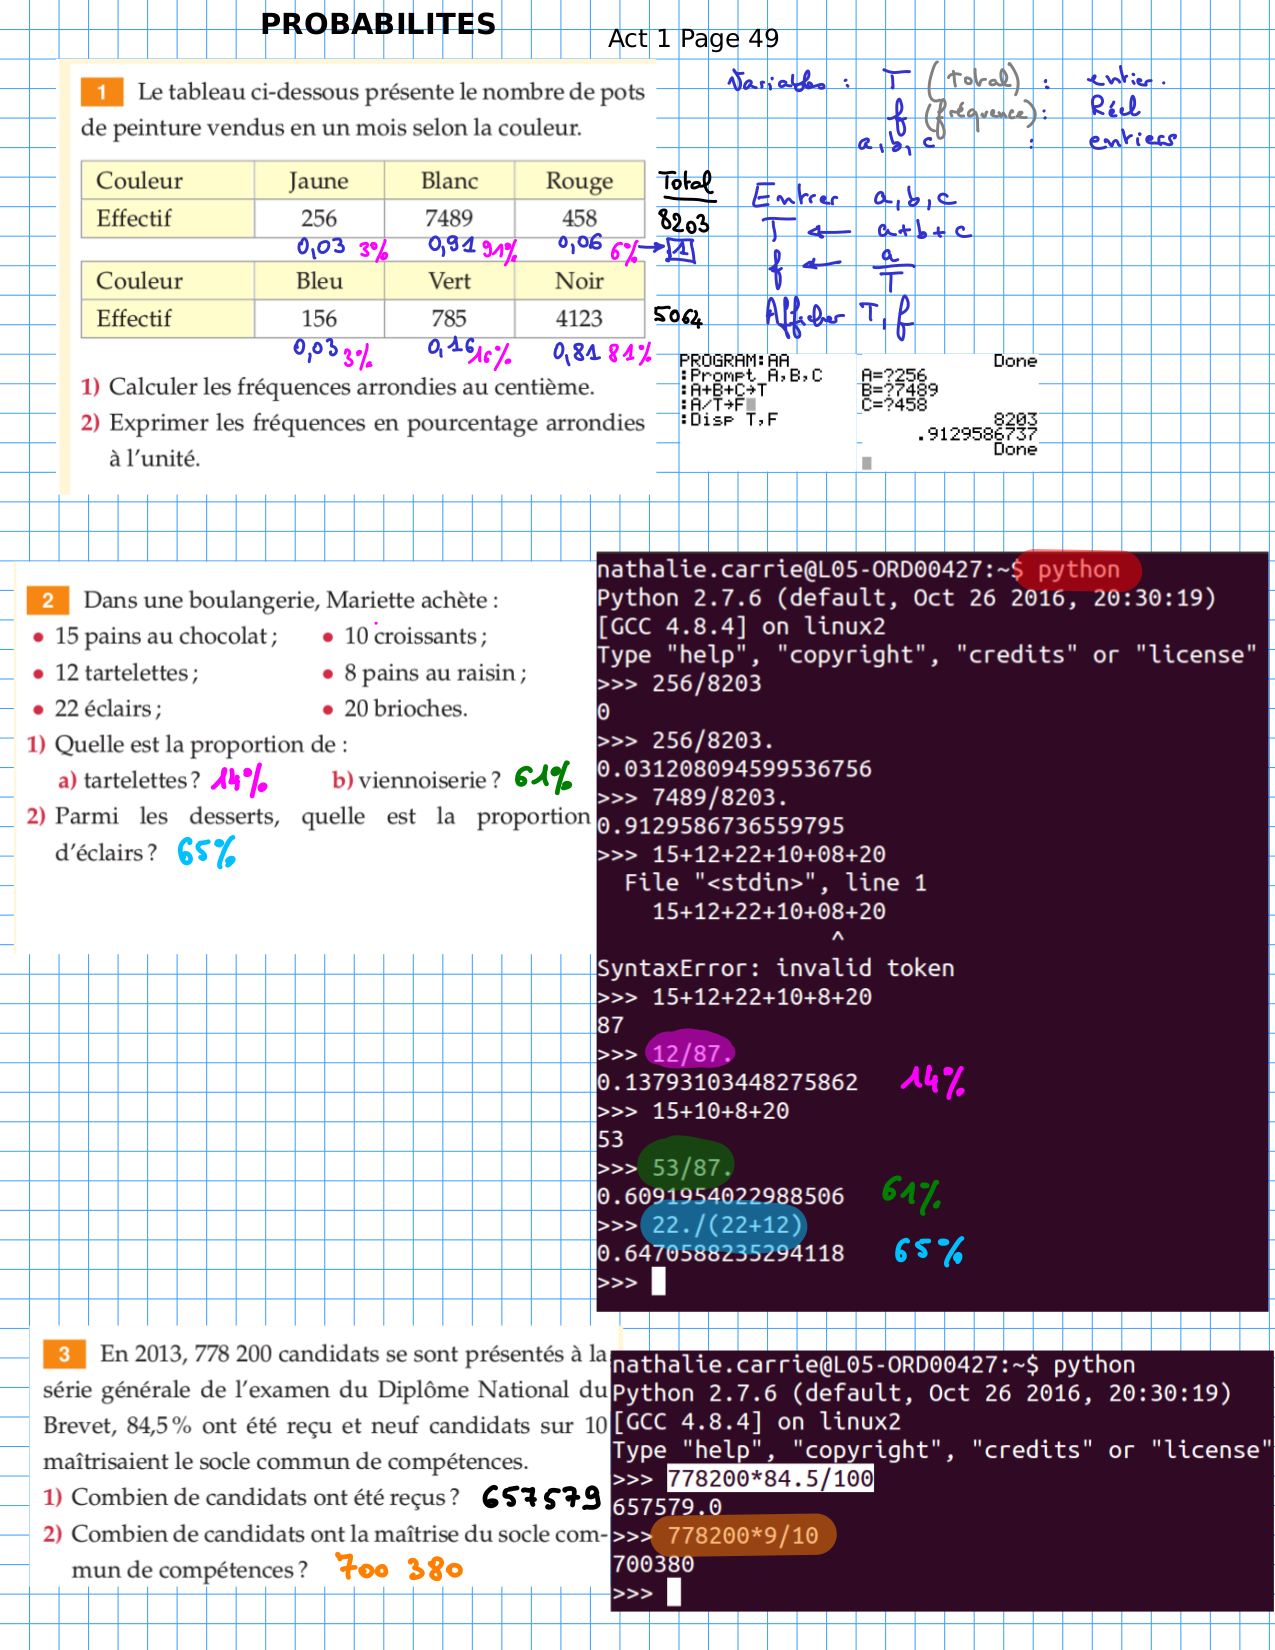The height and width of the screenshot is (1650, 1275).
Task: Click the 4123 cell under Noir
Action: pos(578,319)
